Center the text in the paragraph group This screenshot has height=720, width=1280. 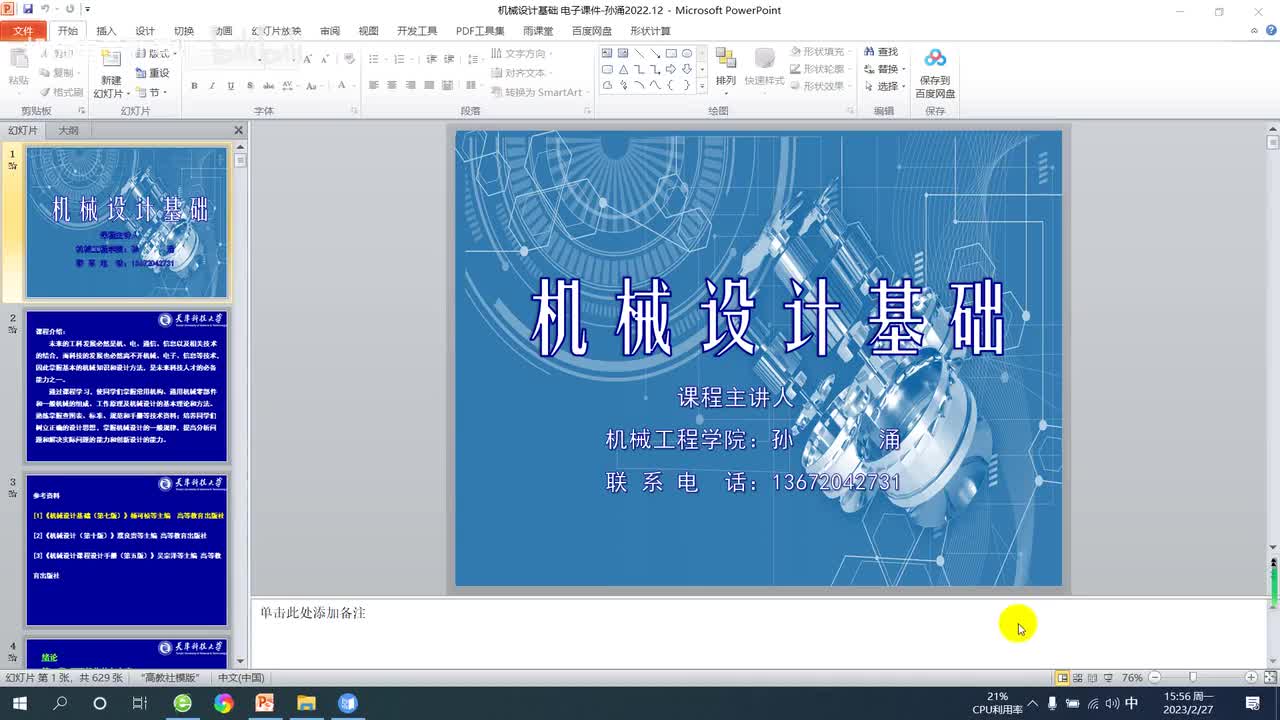tap(392, 86)
